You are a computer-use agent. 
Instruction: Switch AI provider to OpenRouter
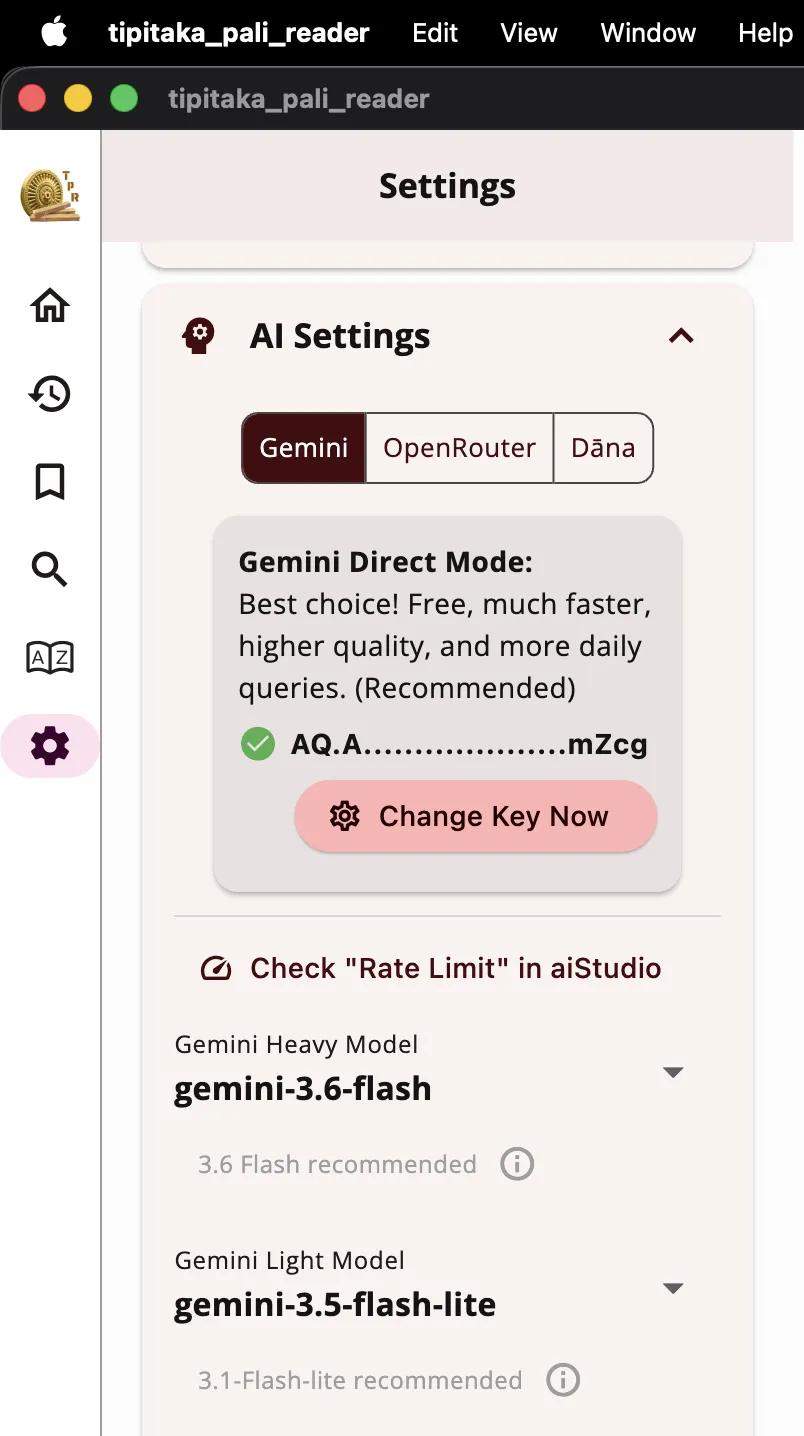(460, 448)
